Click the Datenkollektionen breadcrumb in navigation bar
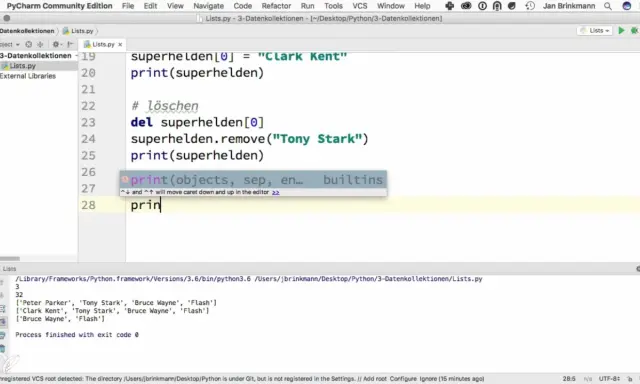640x384 pixels. [27, 31]
